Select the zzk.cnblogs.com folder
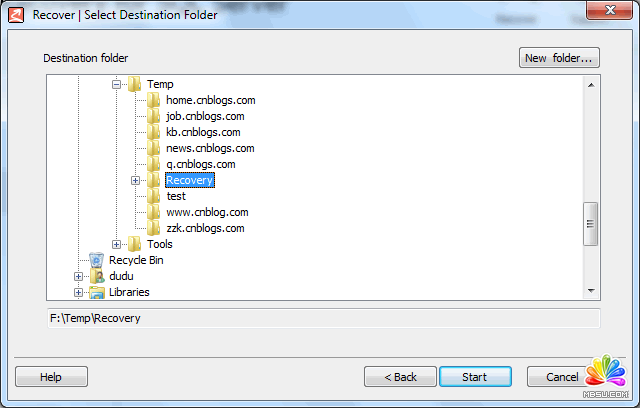The height and width of the screenshot is (408, 640). [x=206, y=228]
